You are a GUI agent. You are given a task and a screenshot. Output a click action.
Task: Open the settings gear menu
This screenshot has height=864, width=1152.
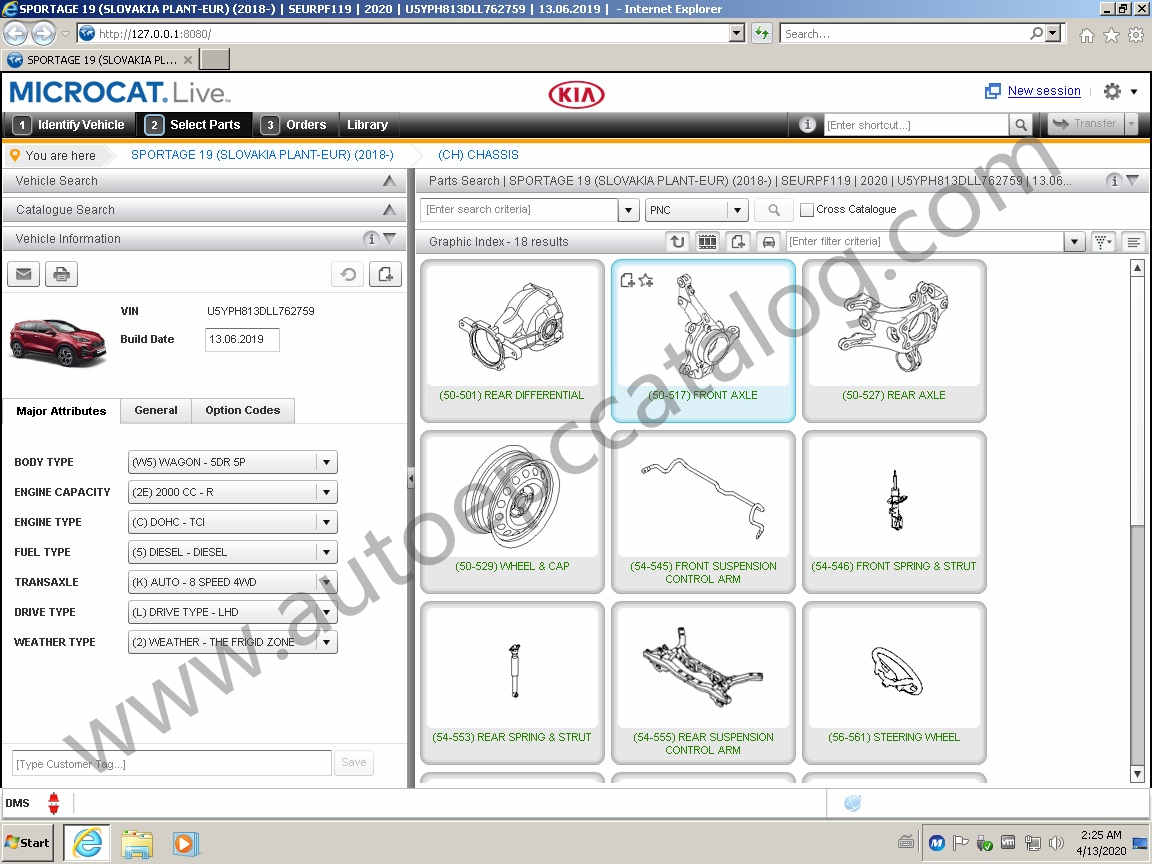coord(1112,91)
